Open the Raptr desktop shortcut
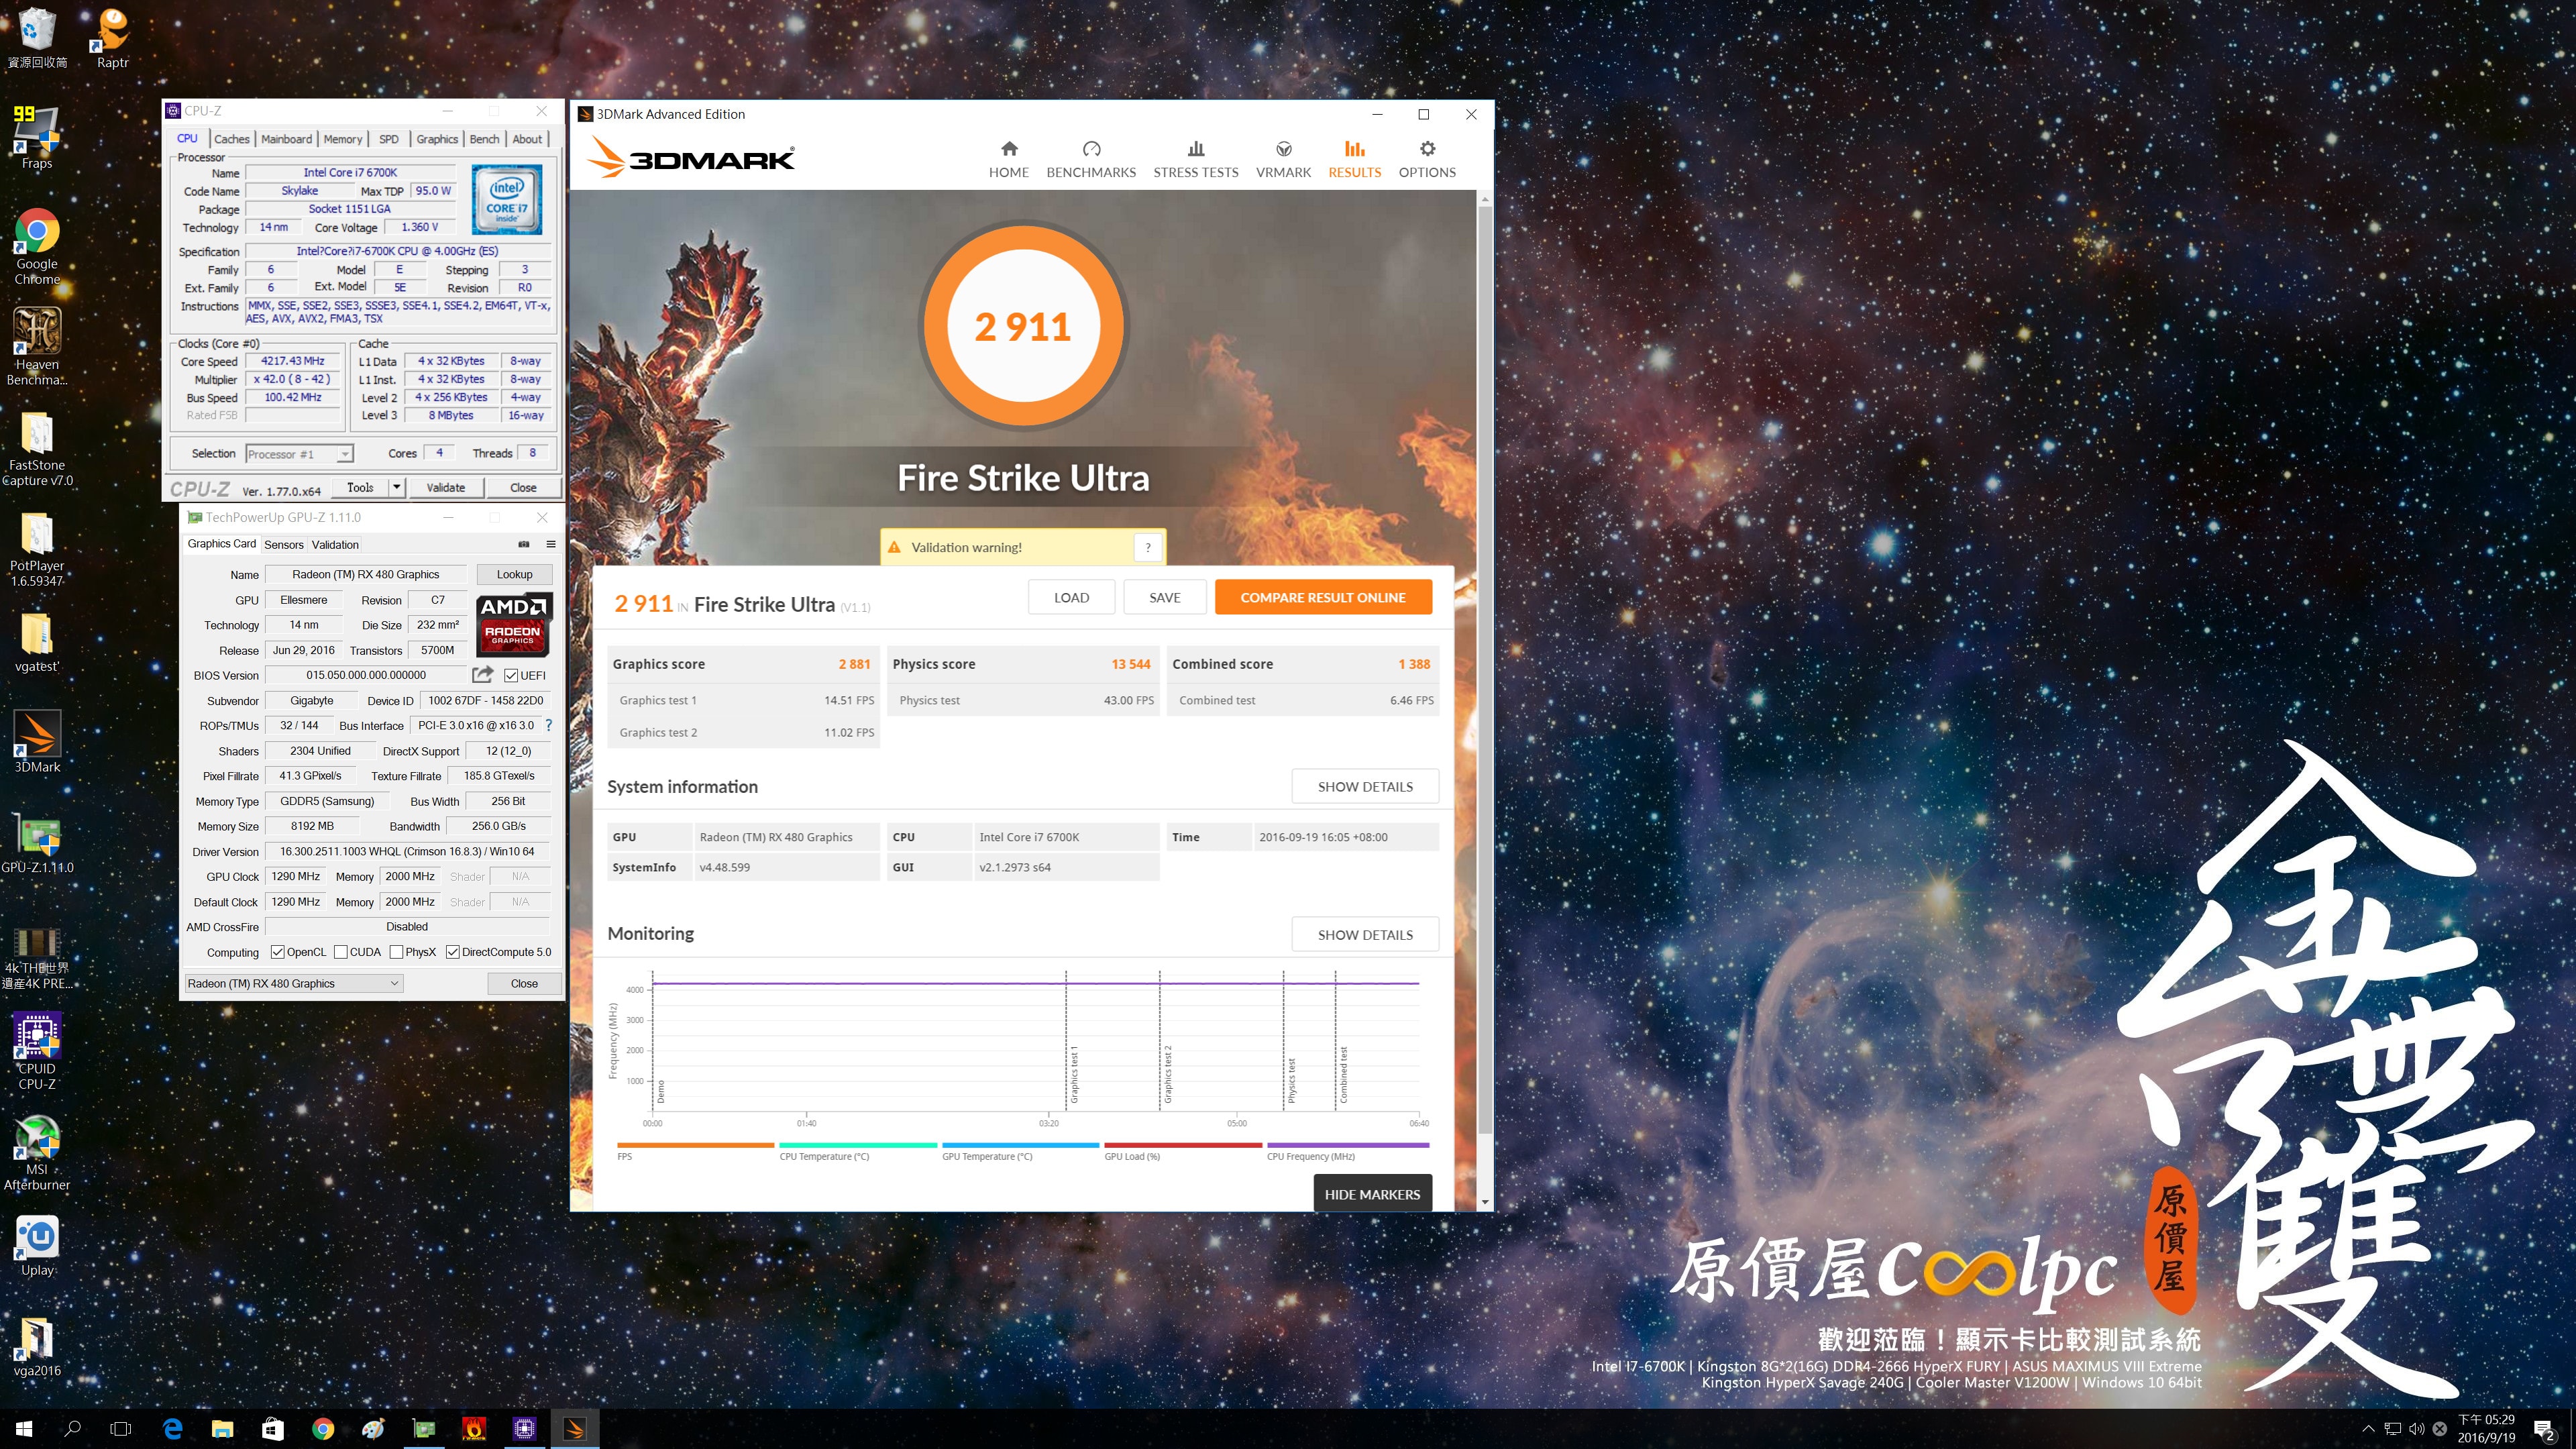Image resolution: width=2576 pixels, height=1449 pixels. click(x=112, y=38)
